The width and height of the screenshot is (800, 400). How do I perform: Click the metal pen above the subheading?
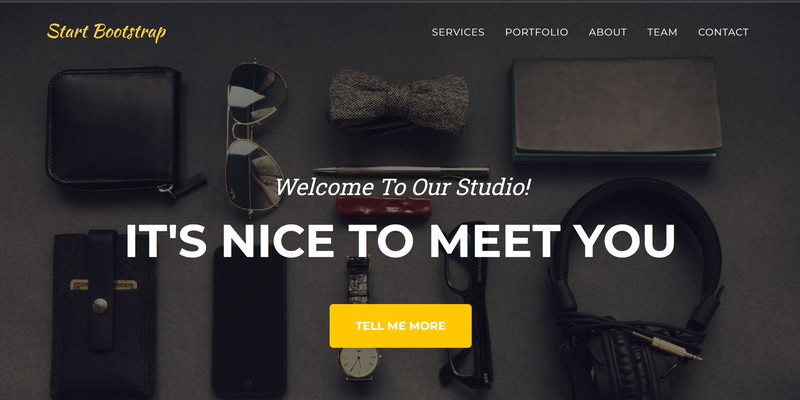(x=401, y=170)
